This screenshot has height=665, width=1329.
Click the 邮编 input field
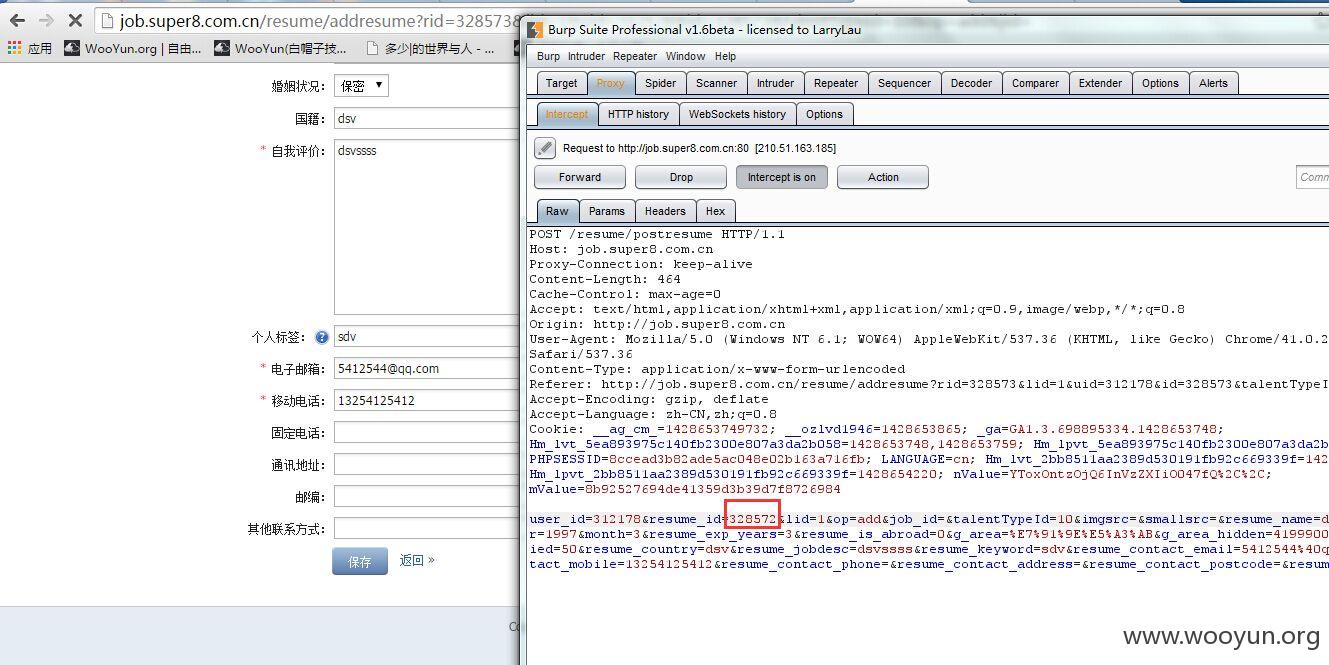tap(427, 497)
